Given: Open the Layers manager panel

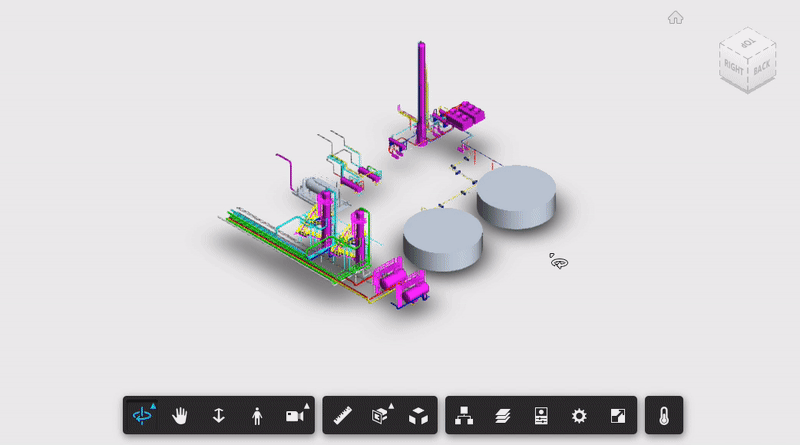Looking at the screenshot, I should pos(503,416).
